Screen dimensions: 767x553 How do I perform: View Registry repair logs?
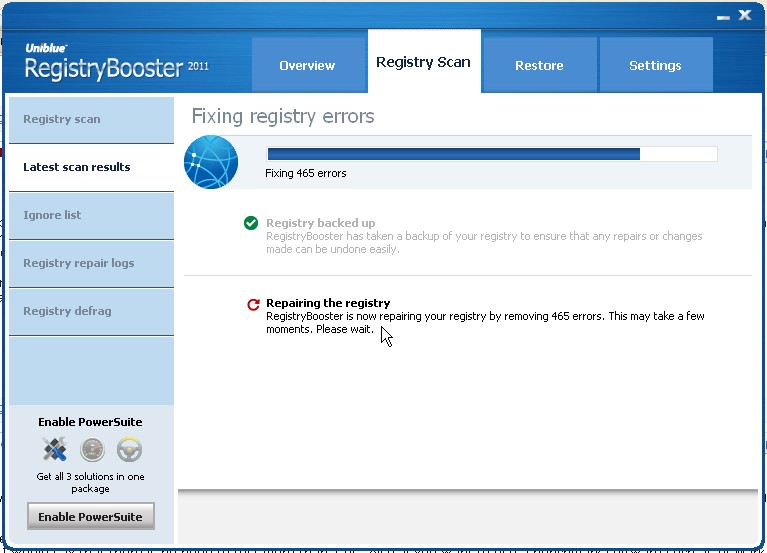(91, 263)
